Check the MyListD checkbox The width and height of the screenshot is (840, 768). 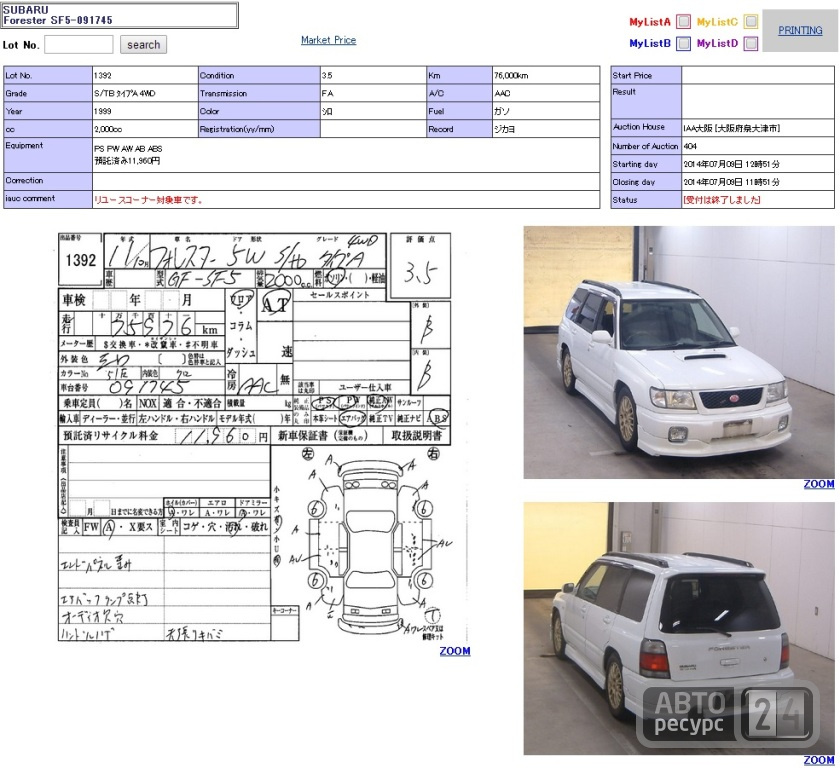(751, 43)
